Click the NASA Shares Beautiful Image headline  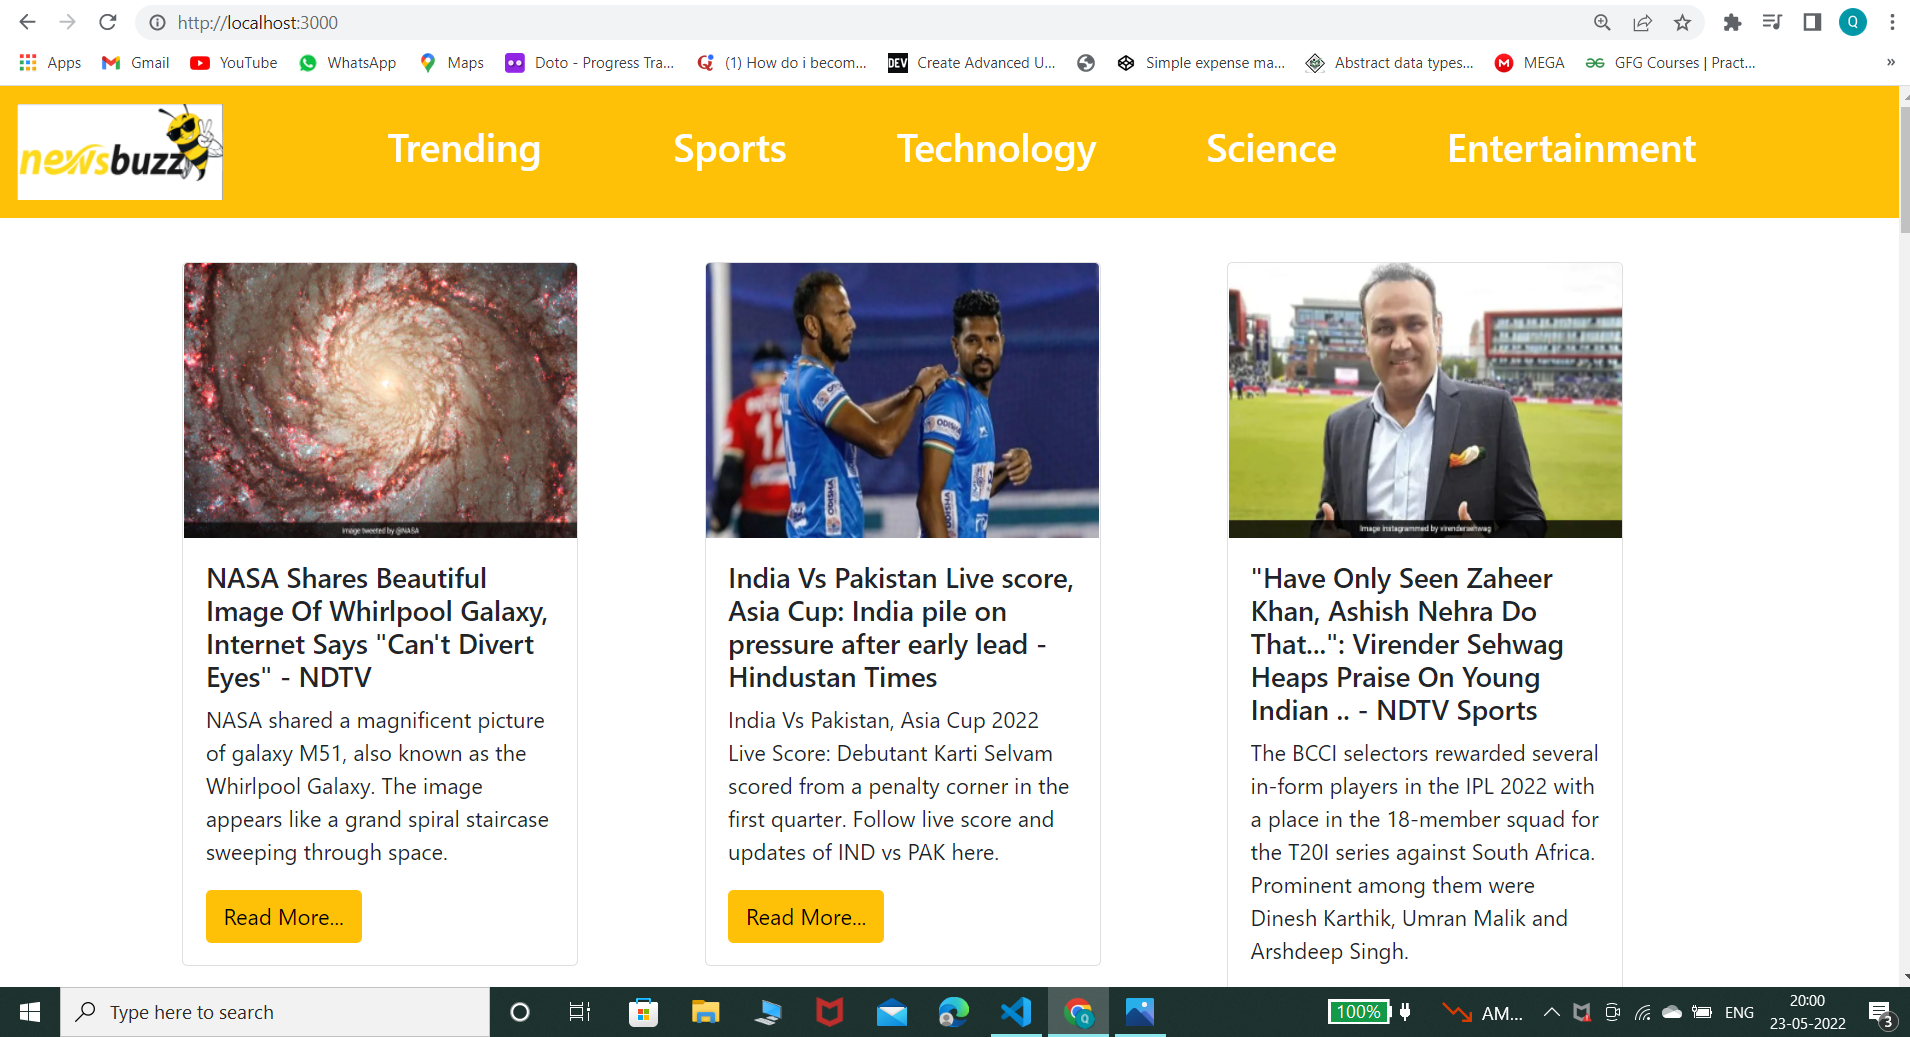coord(377,628)
